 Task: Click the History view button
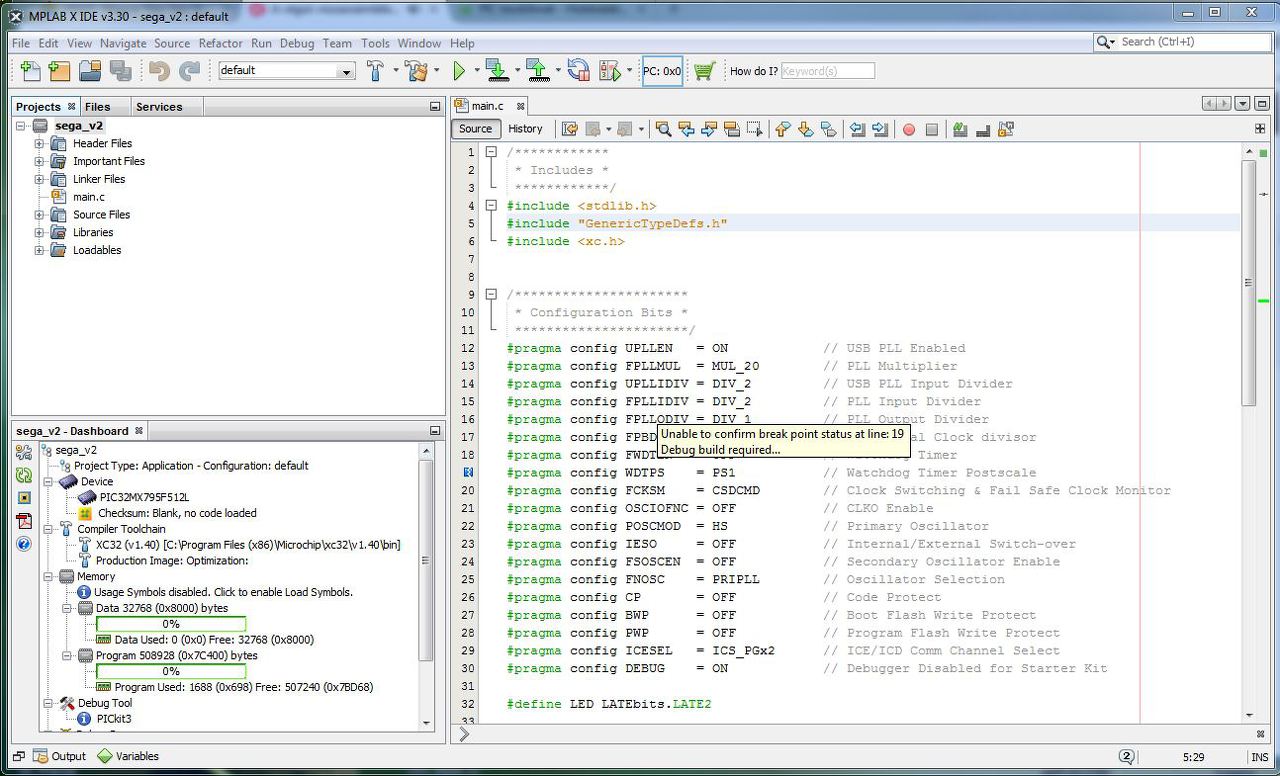(525, 129)
